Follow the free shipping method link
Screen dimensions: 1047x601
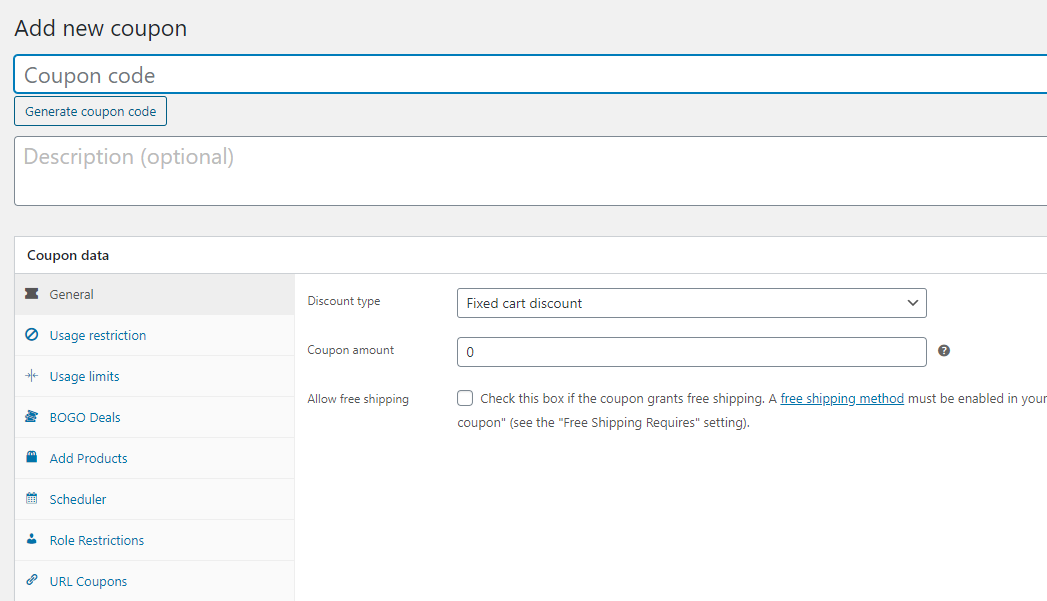point(842,398)
